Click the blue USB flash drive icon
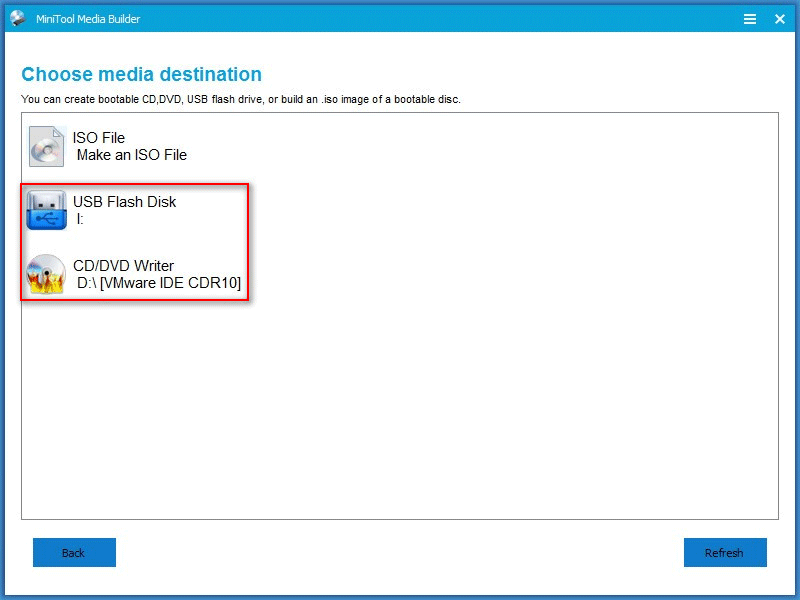This screenshot has height=600, width=800. pyautogui.click(x=46, y=210)
